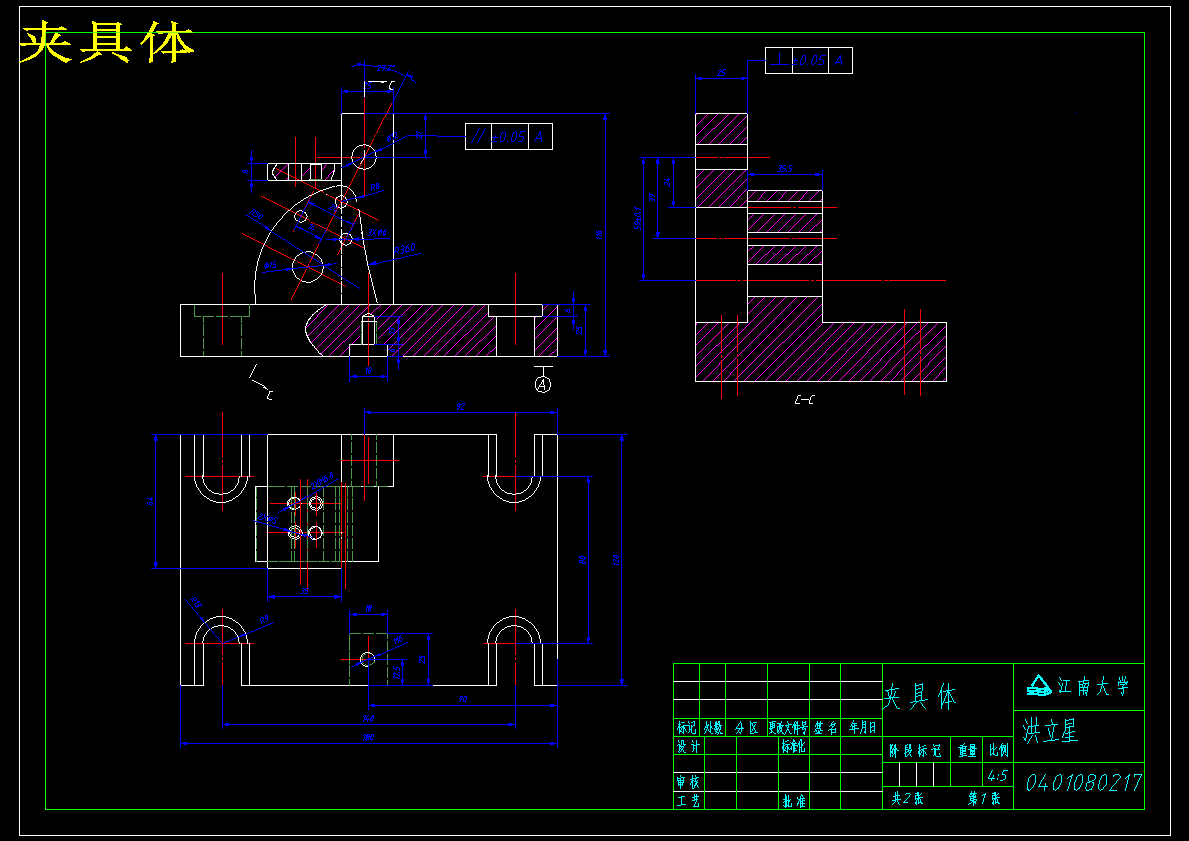Click the 标准化 cell label
The height and width of the screenshot is (841, 1189).
(x=793, y=747)
